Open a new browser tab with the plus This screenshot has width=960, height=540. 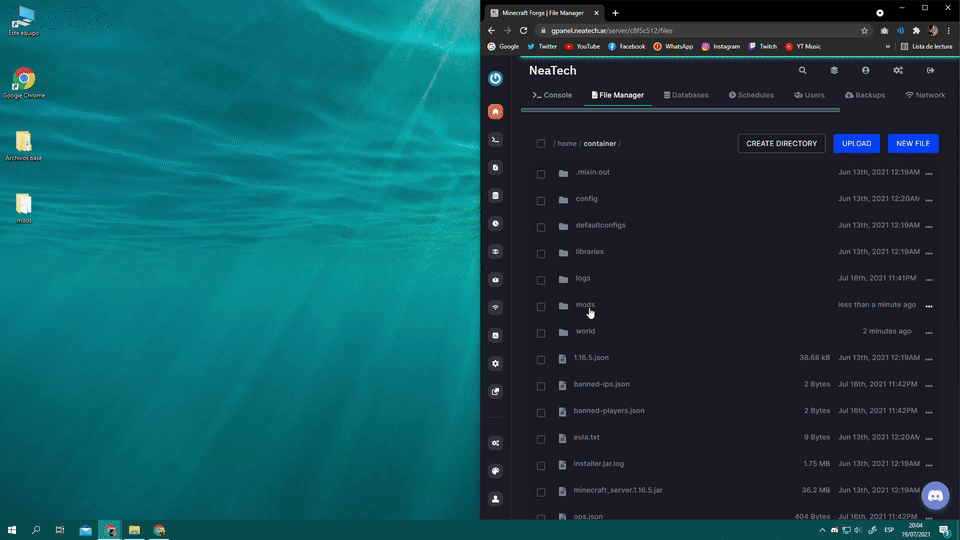pos(615,13)
